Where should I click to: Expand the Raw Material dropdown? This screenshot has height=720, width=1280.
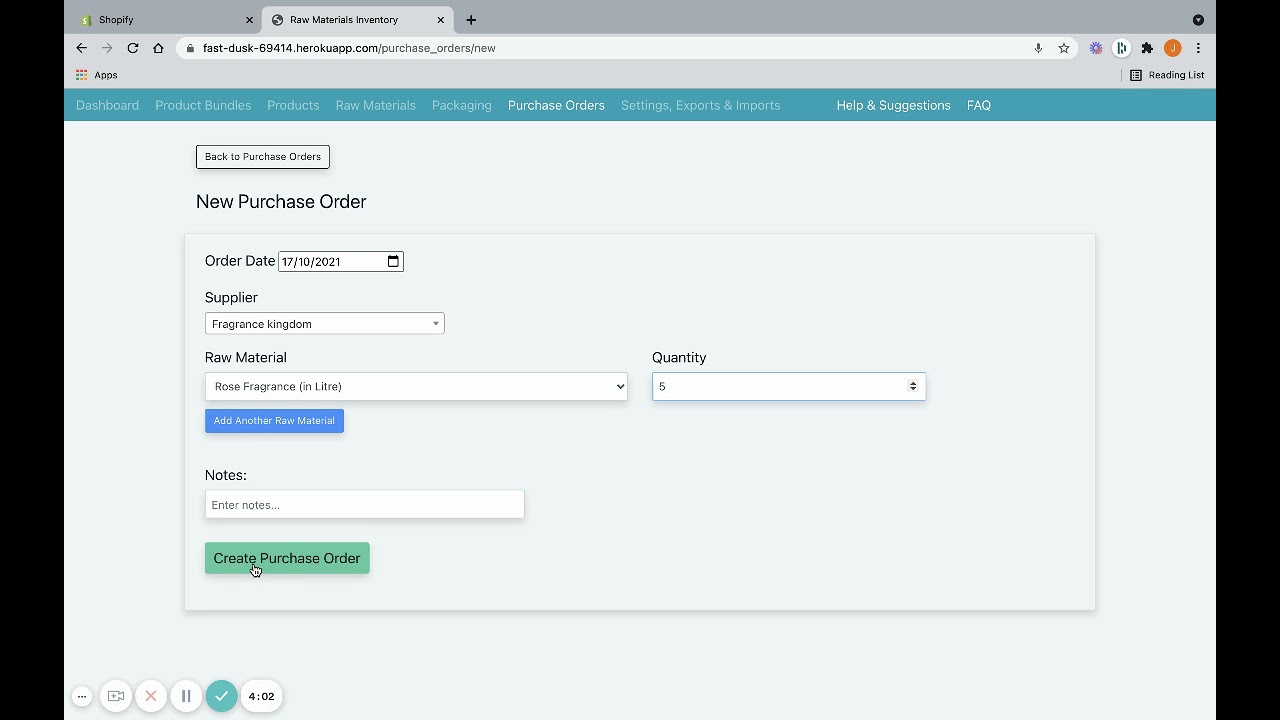pos(416,386)
